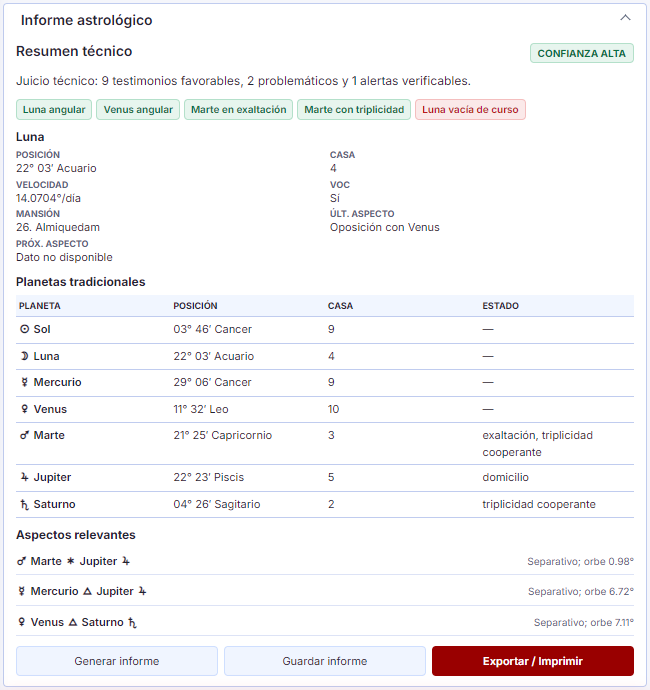This screenshot has height=690, width=650.
Task: Click Saturno's triplicidad cooperante status
Action: (x=539, y=504)
